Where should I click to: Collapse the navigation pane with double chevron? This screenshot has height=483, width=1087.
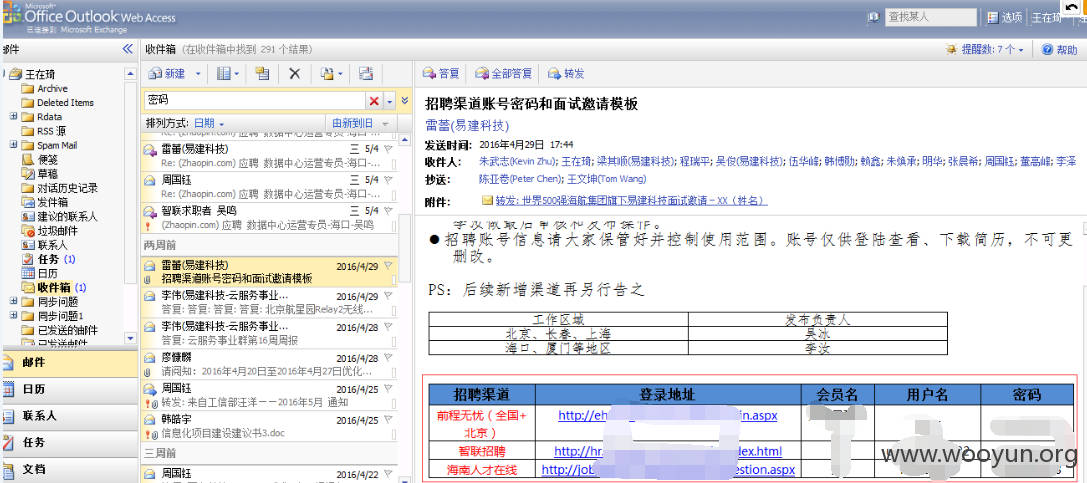pos(127,49)
